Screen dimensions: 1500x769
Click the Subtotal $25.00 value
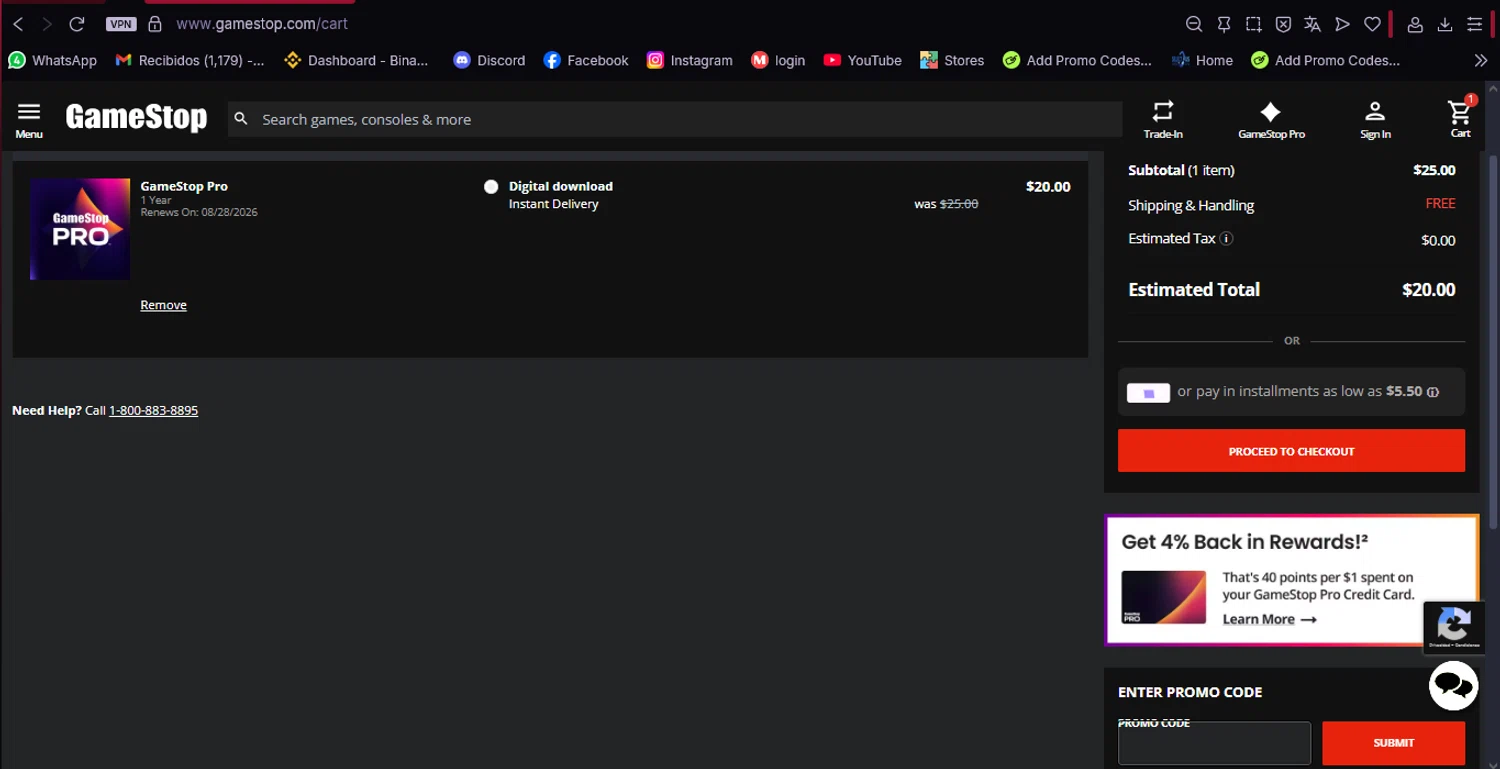[1434, 170]
